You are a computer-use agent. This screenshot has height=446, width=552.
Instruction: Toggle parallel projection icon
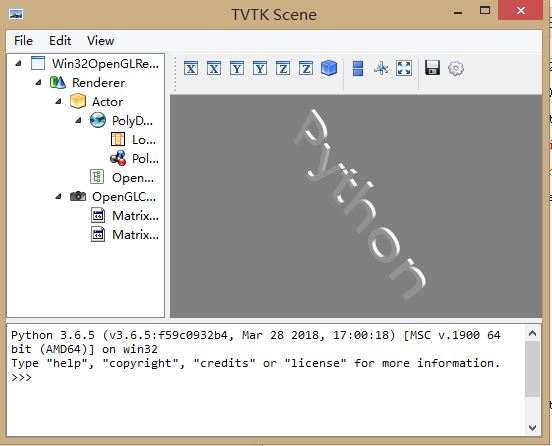[358, 68]
